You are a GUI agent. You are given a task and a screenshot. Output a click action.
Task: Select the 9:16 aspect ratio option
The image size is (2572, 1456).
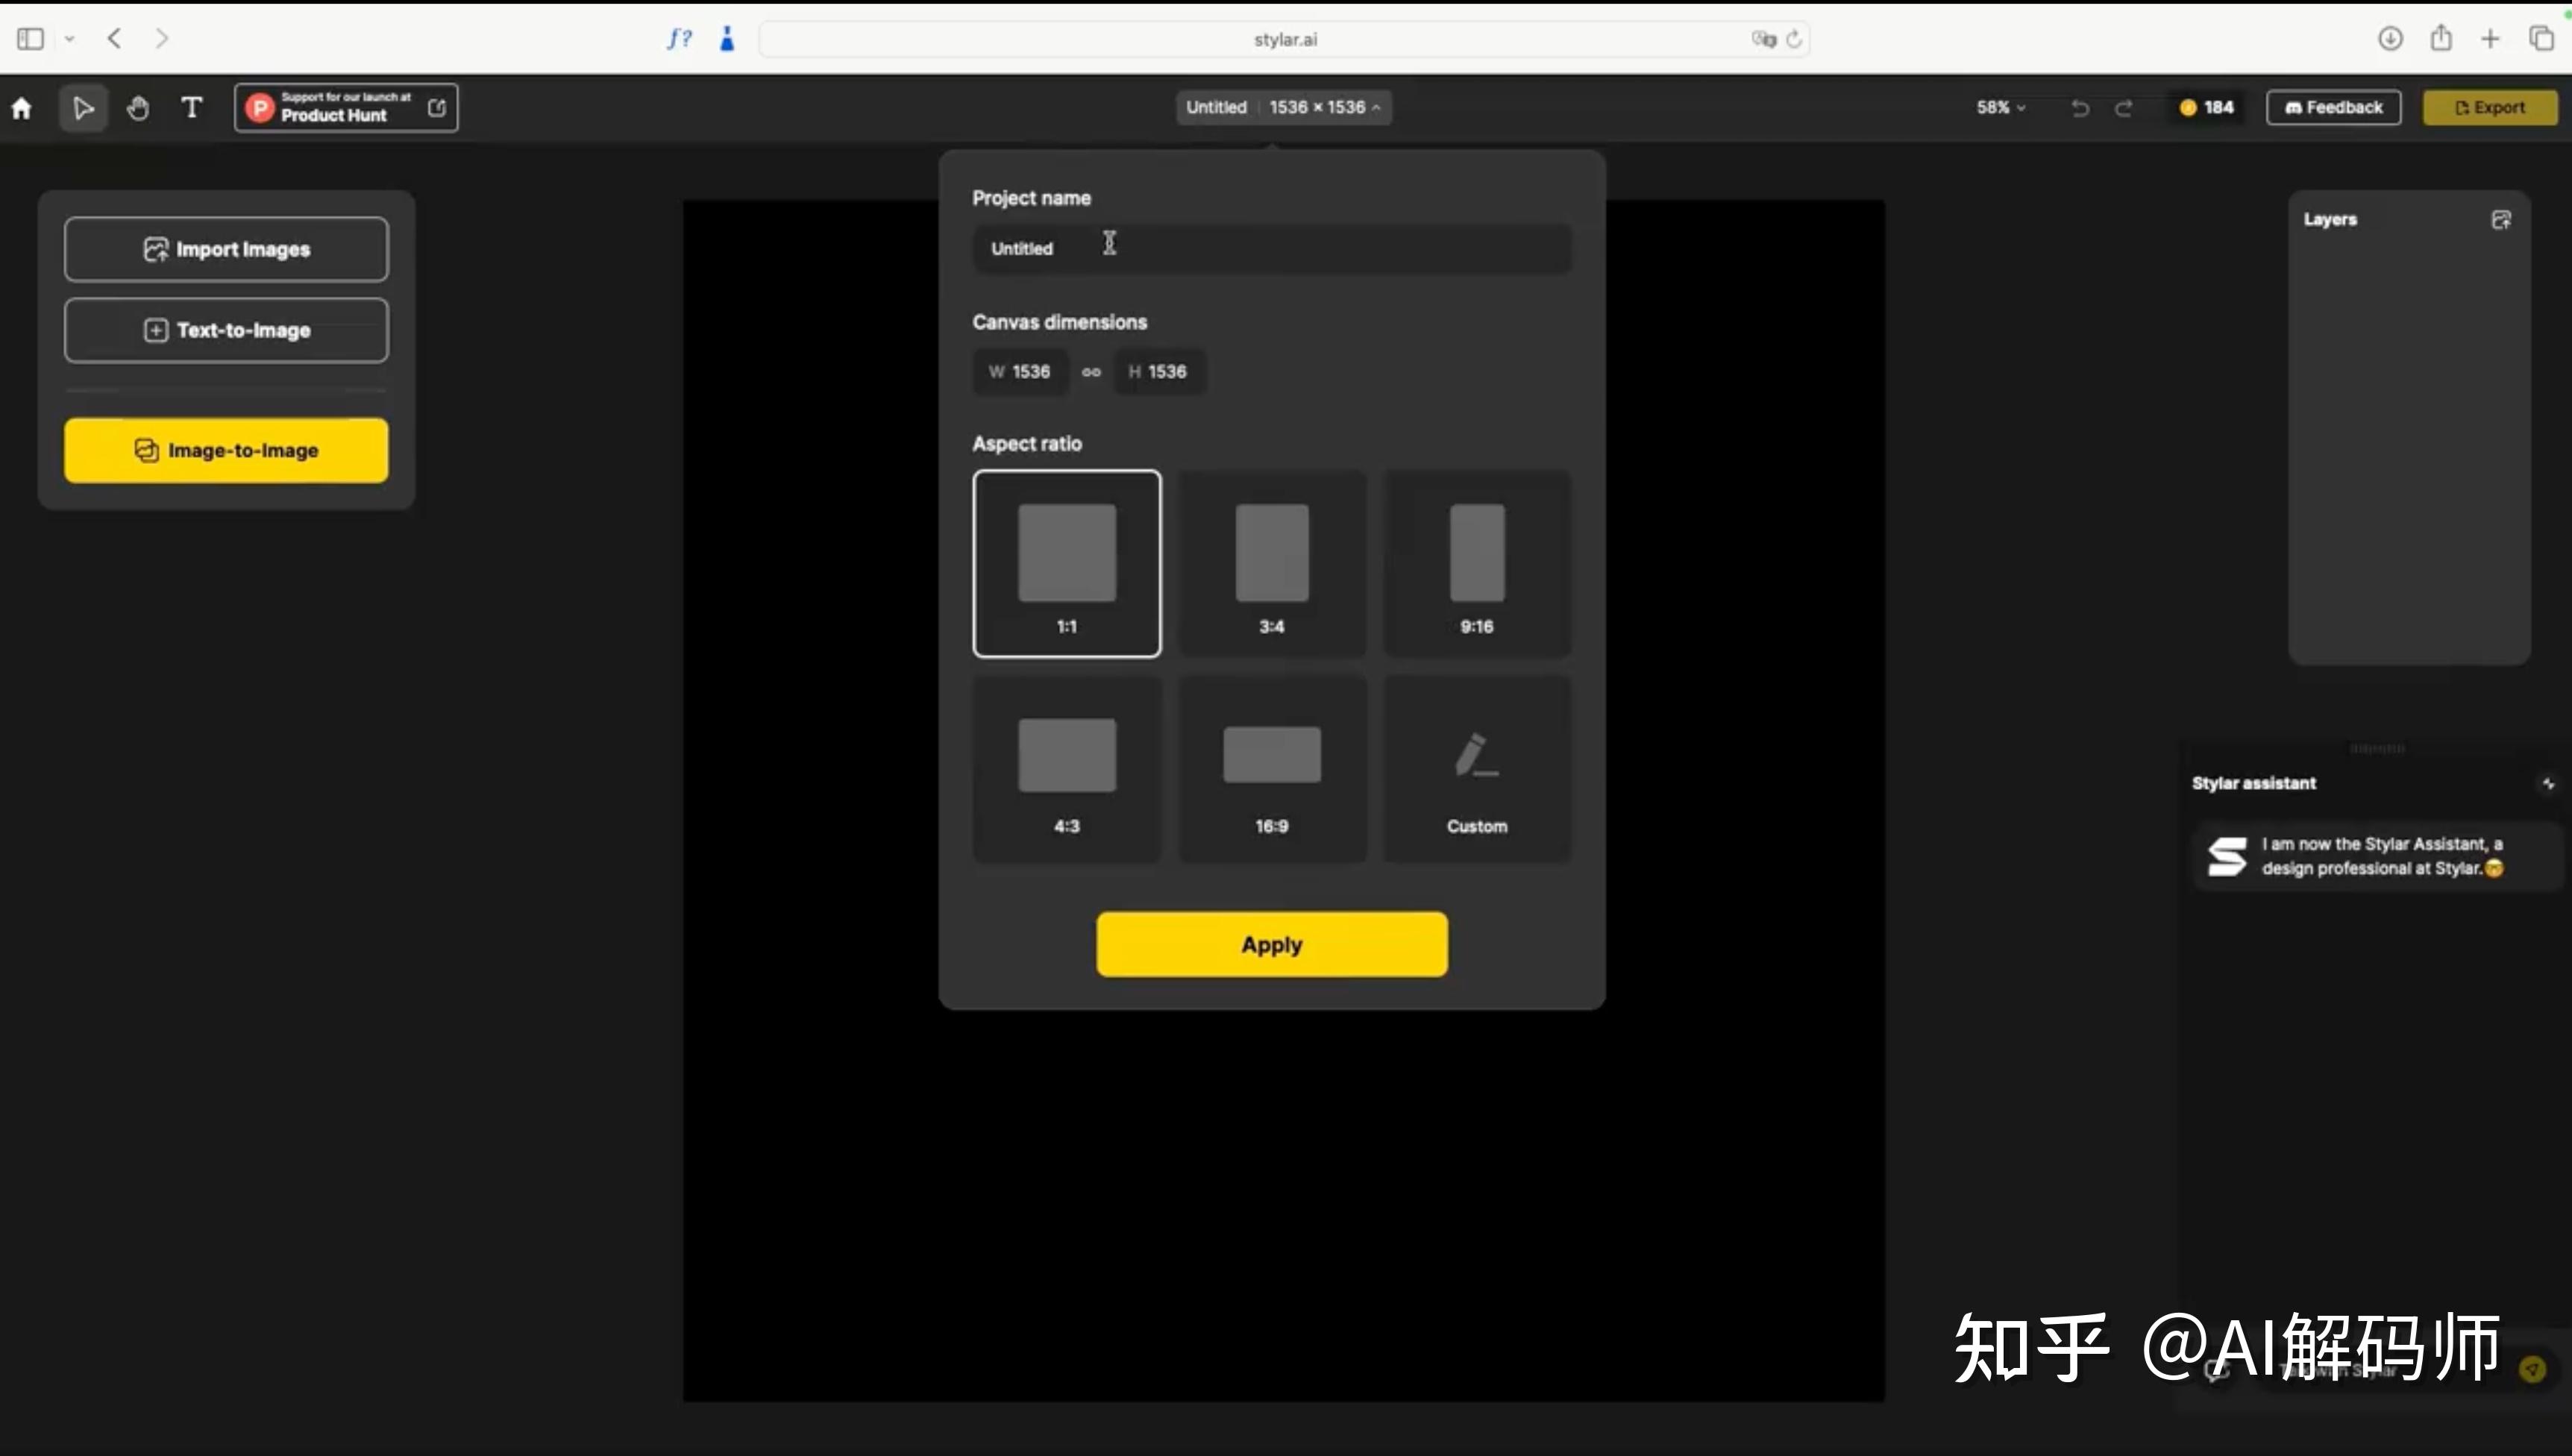[x=1476, y=563]
